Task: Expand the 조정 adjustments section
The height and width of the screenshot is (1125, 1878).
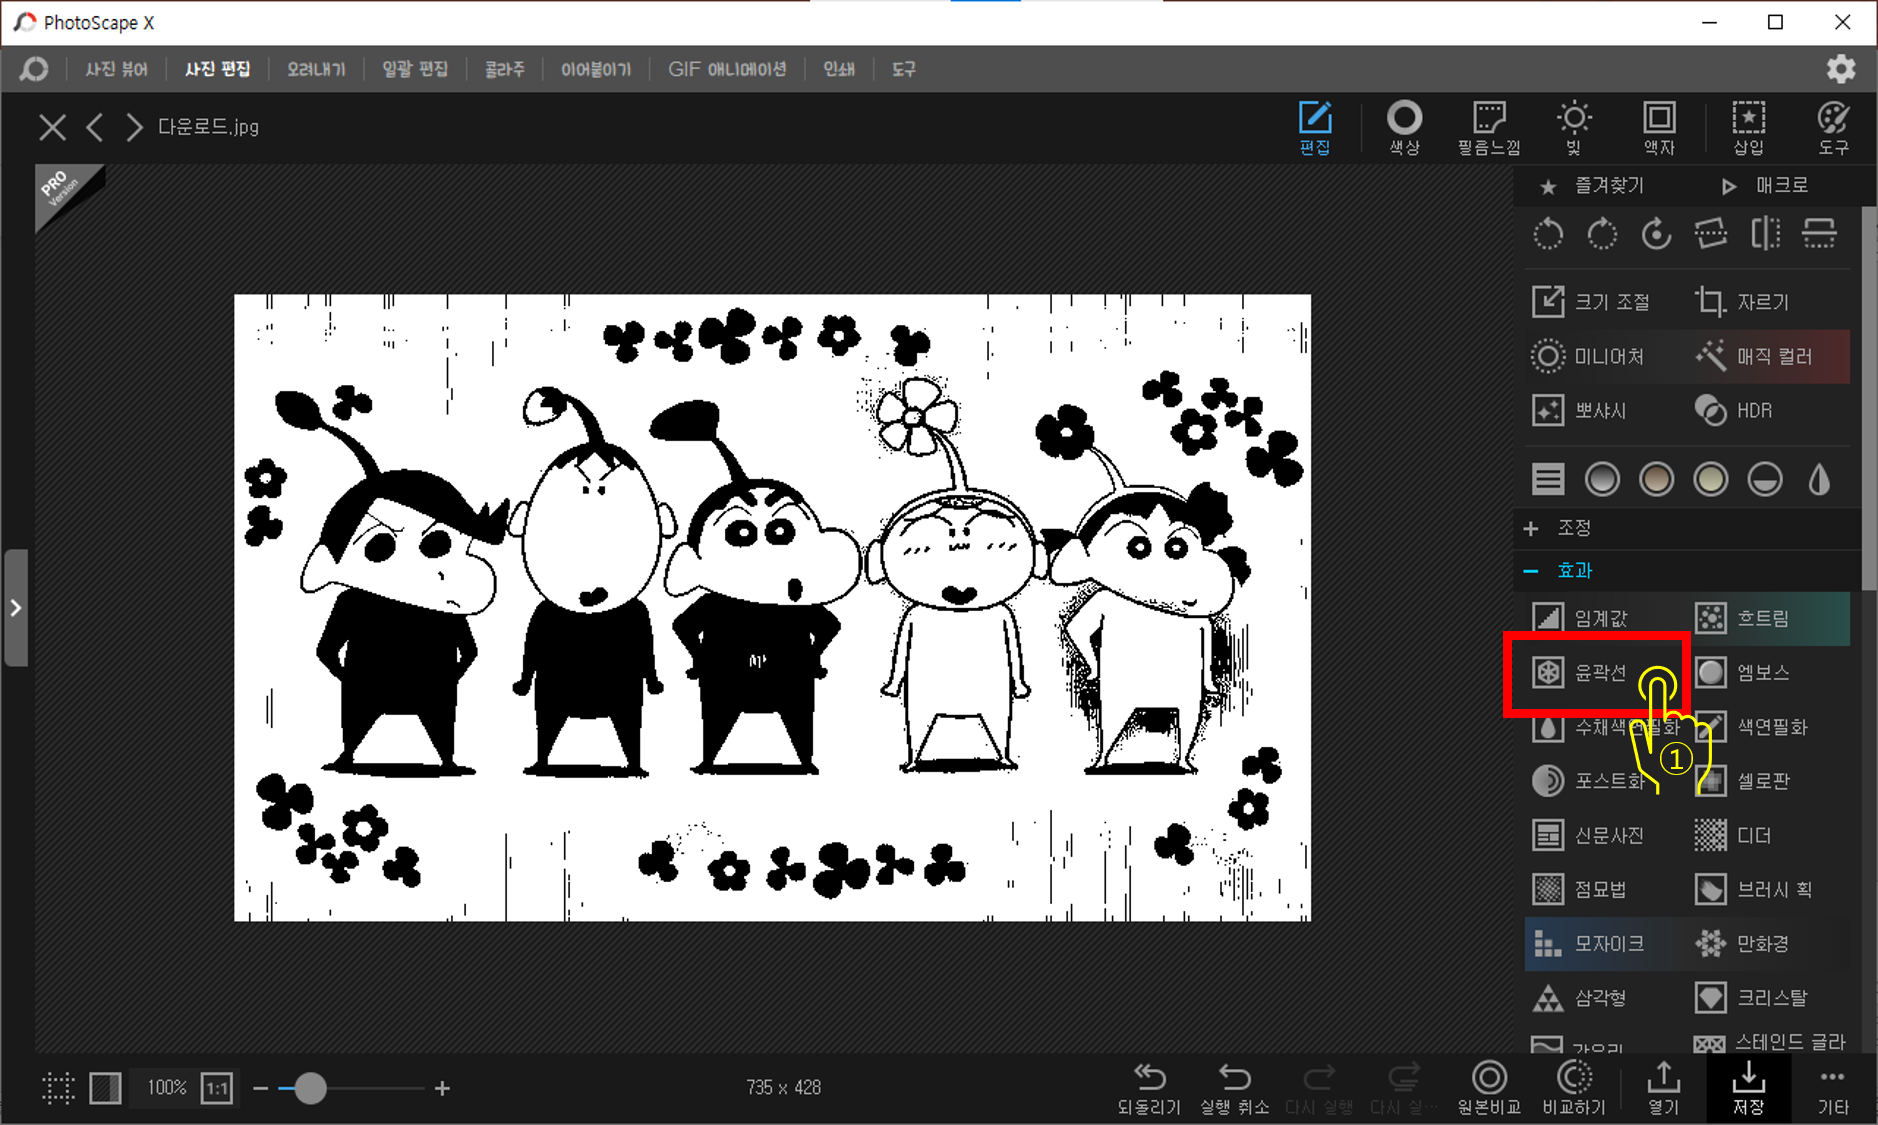Action: [x=1557, y=527]
